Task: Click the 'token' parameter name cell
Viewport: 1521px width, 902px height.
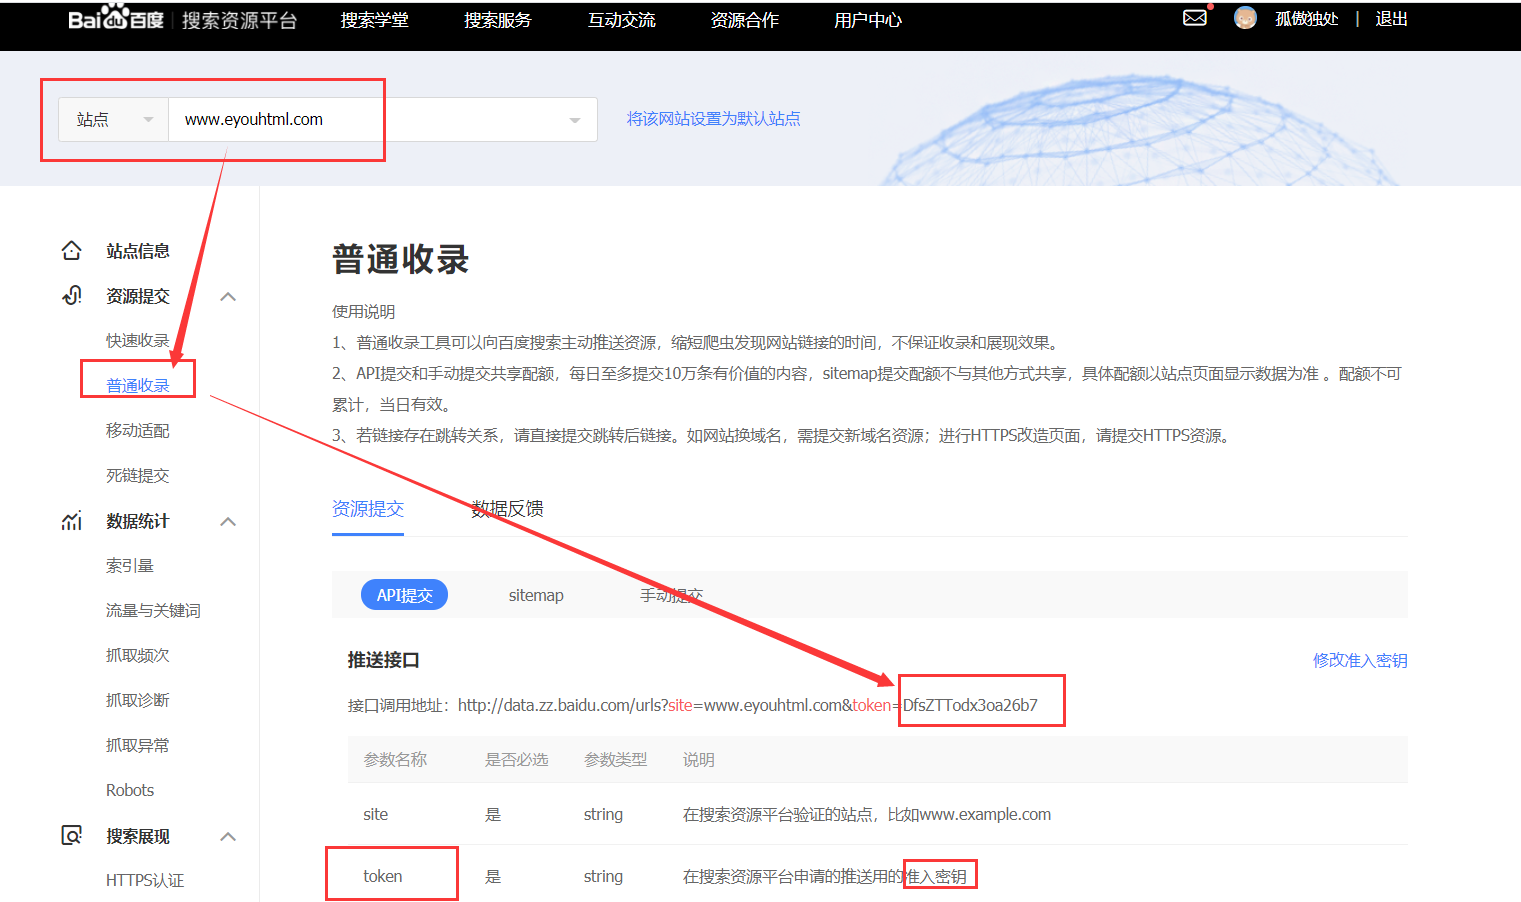Action: (382, 876)
